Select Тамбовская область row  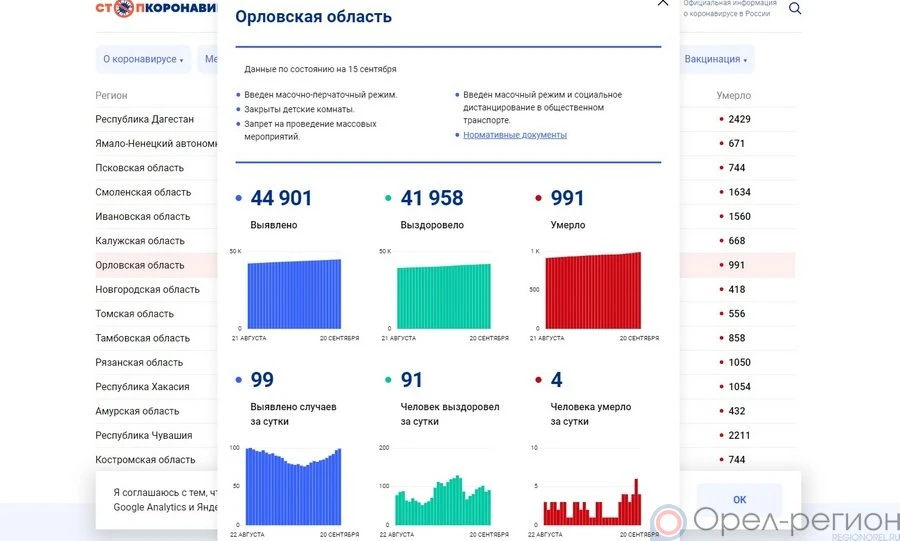pyautogui.click(x=142, y=338)
